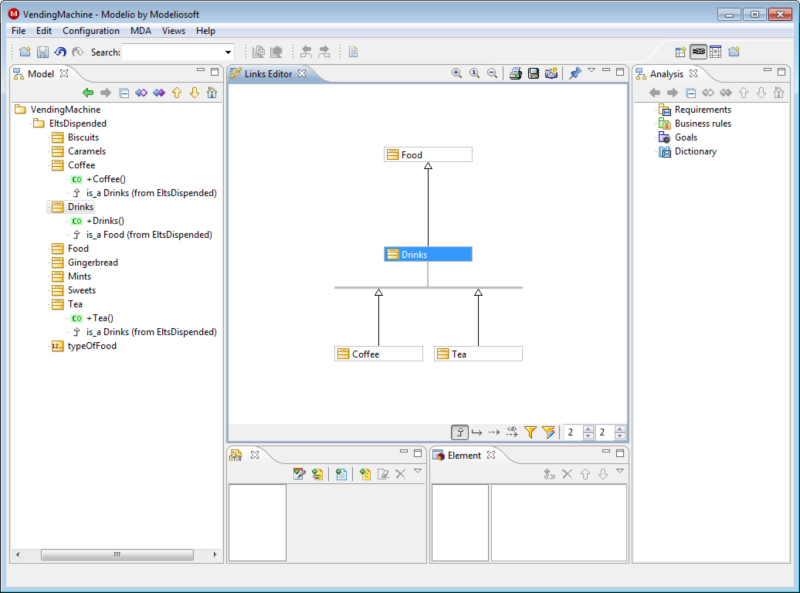Zoom in on the Links Editor diagram
Screen dimensions: 800x593
(457, 73)
